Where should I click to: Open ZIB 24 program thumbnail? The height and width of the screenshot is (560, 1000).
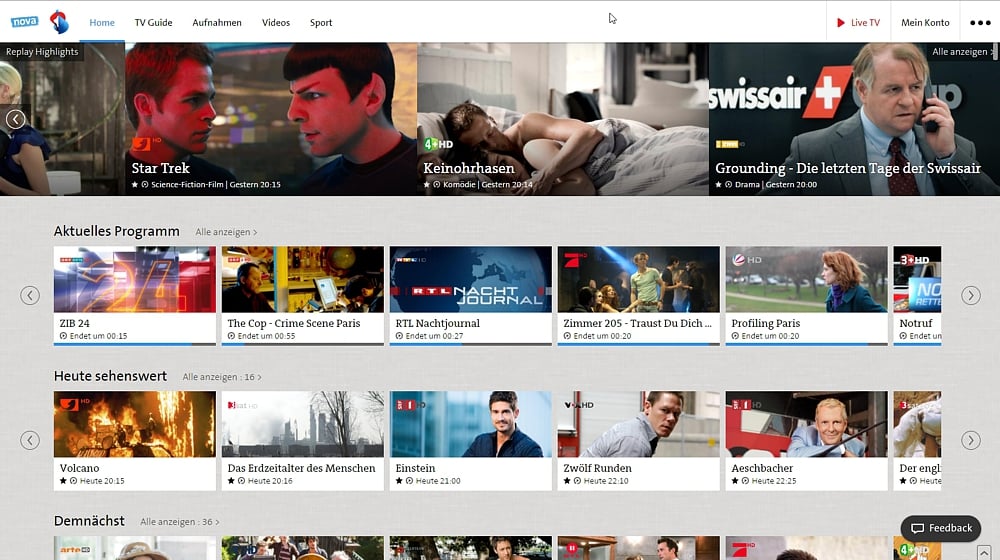point(135,279)
